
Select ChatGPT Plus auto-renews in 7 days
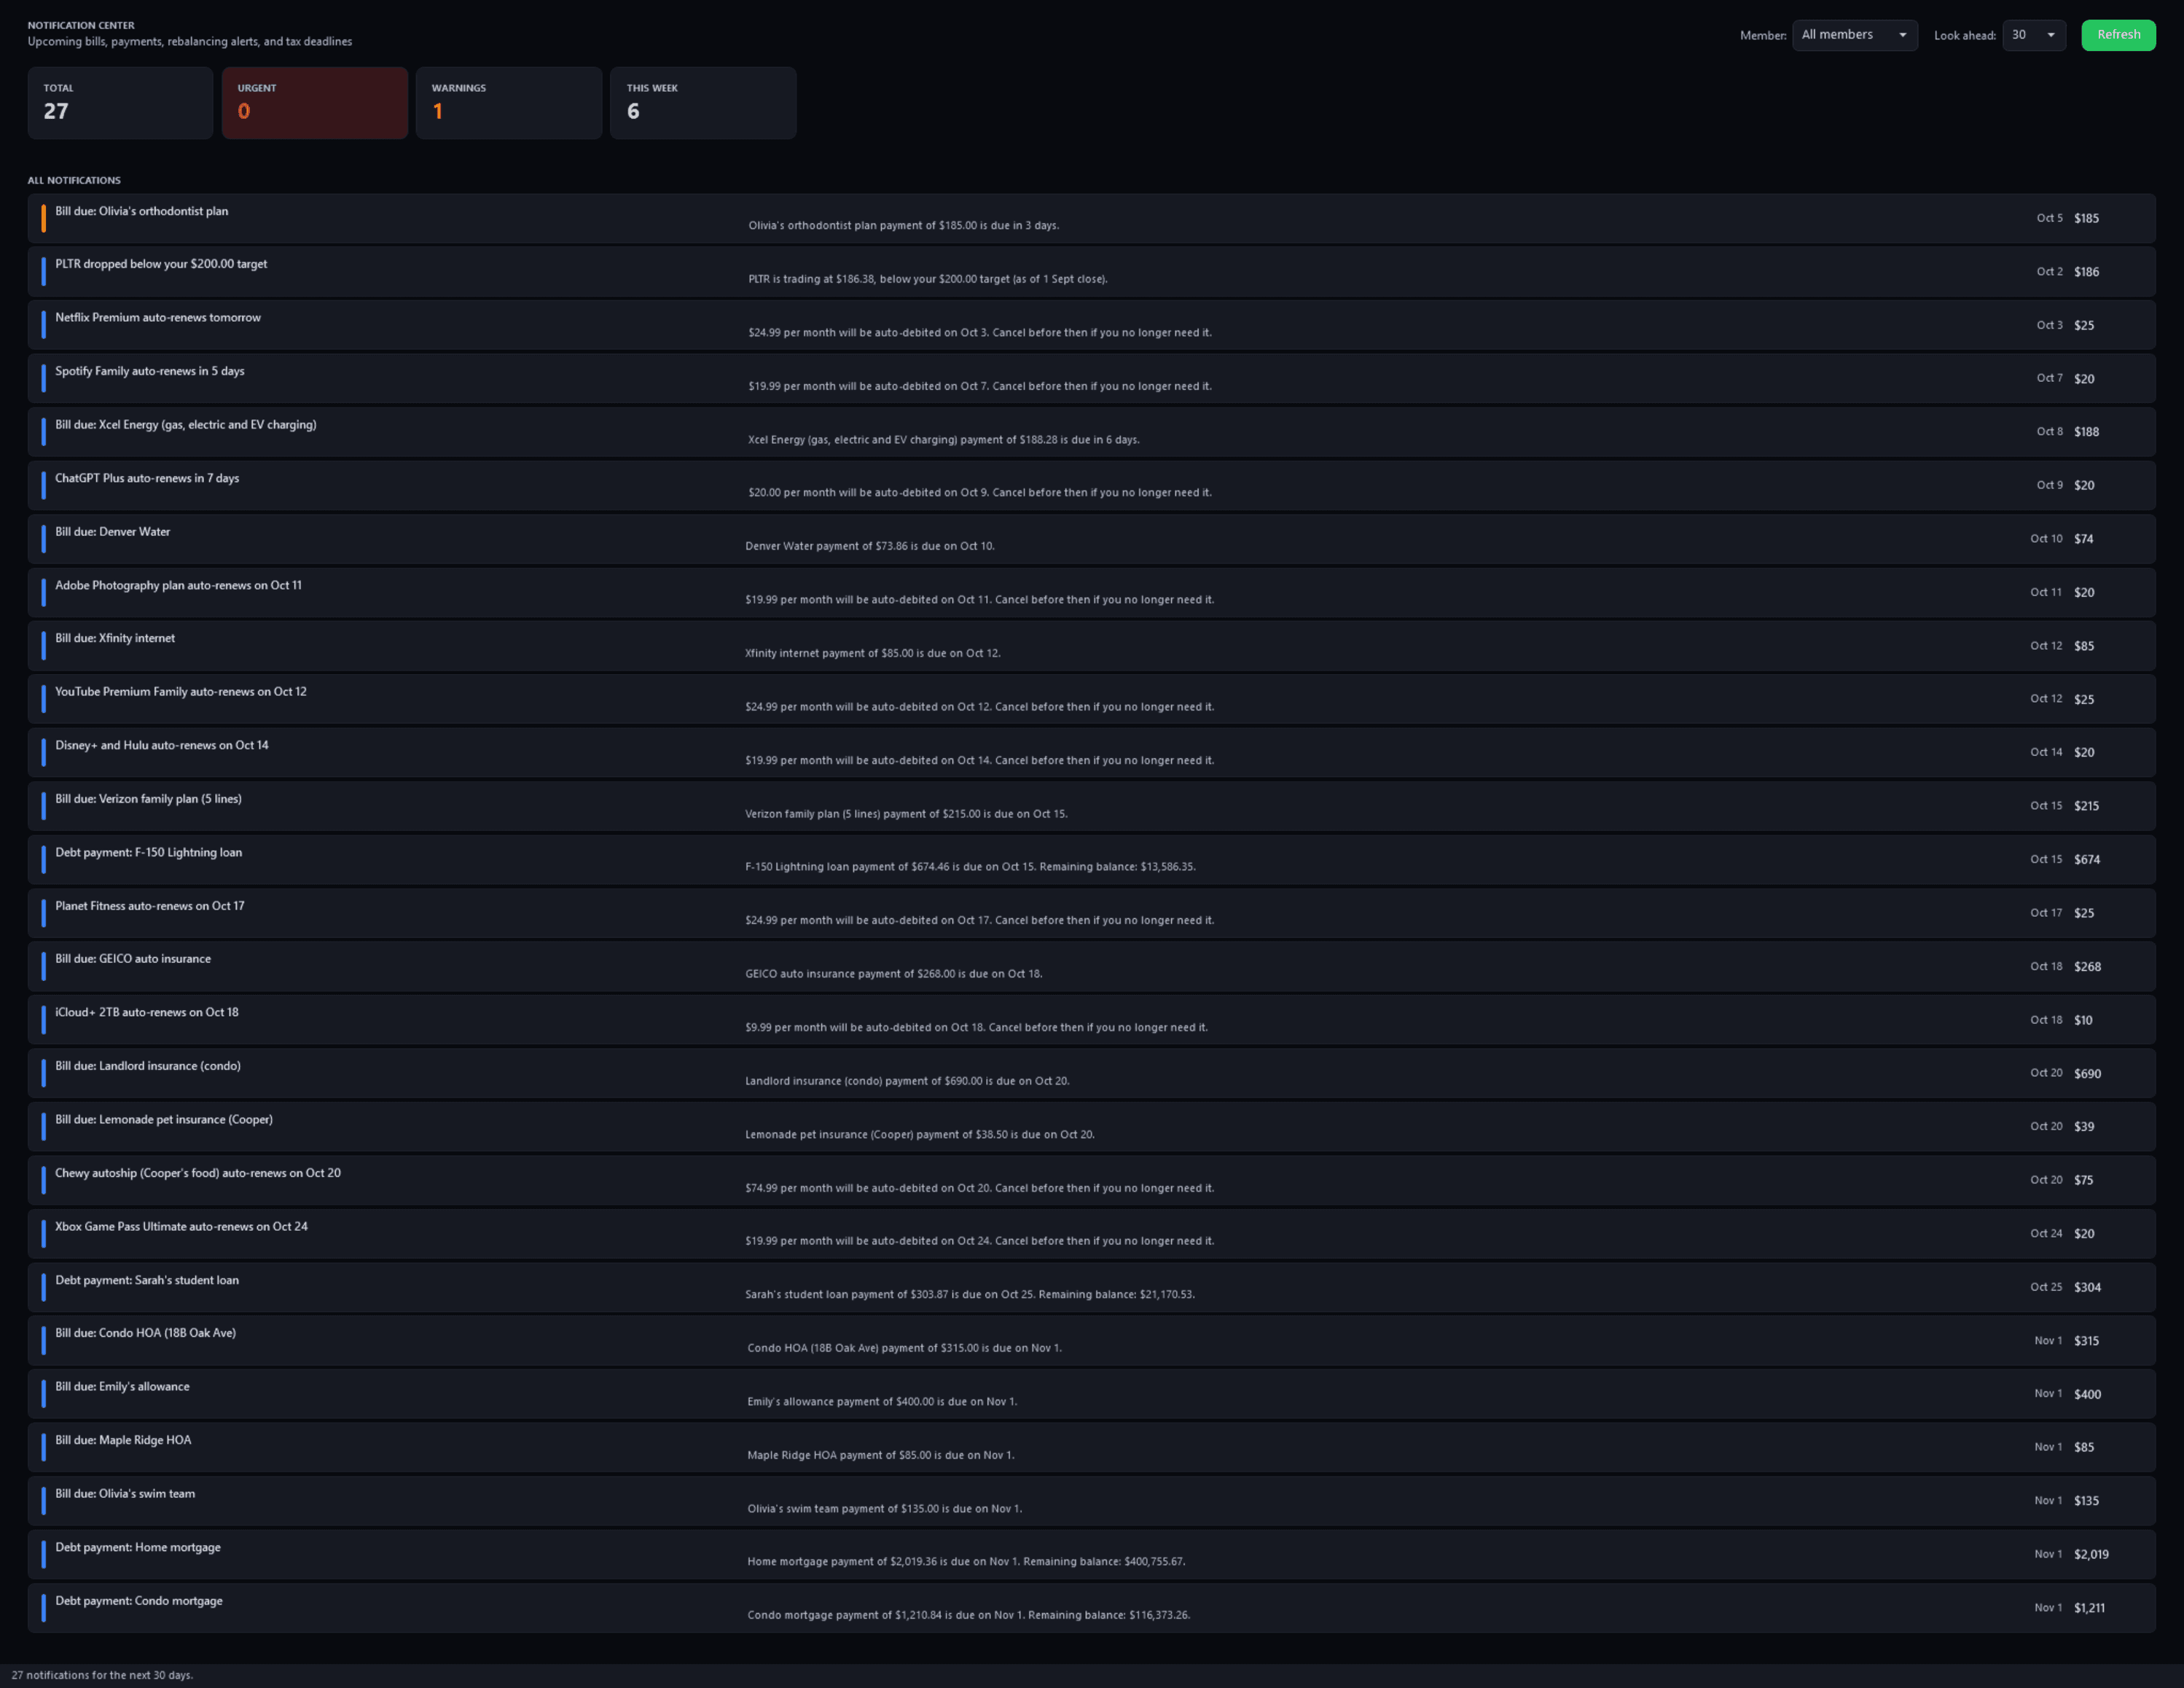point(1091,486)
